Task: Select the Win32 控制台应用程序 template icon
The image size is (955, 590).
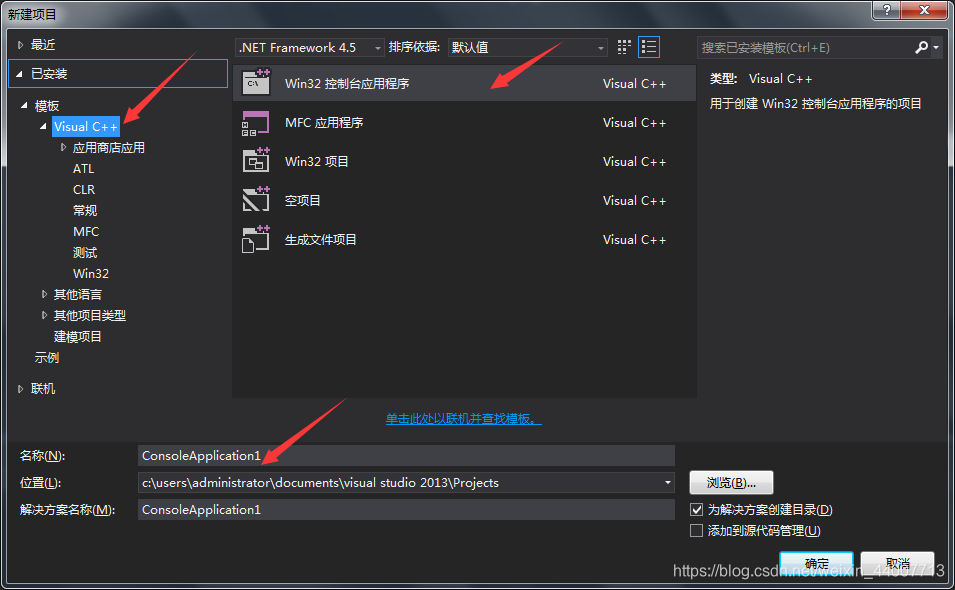Action: click(256, 83)
